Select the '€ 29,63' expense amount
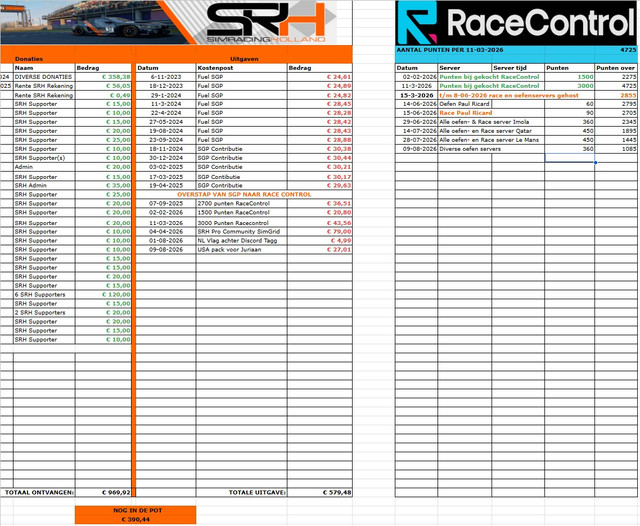The height and width of the screenshot is (526, 640). tap(320, 185)
